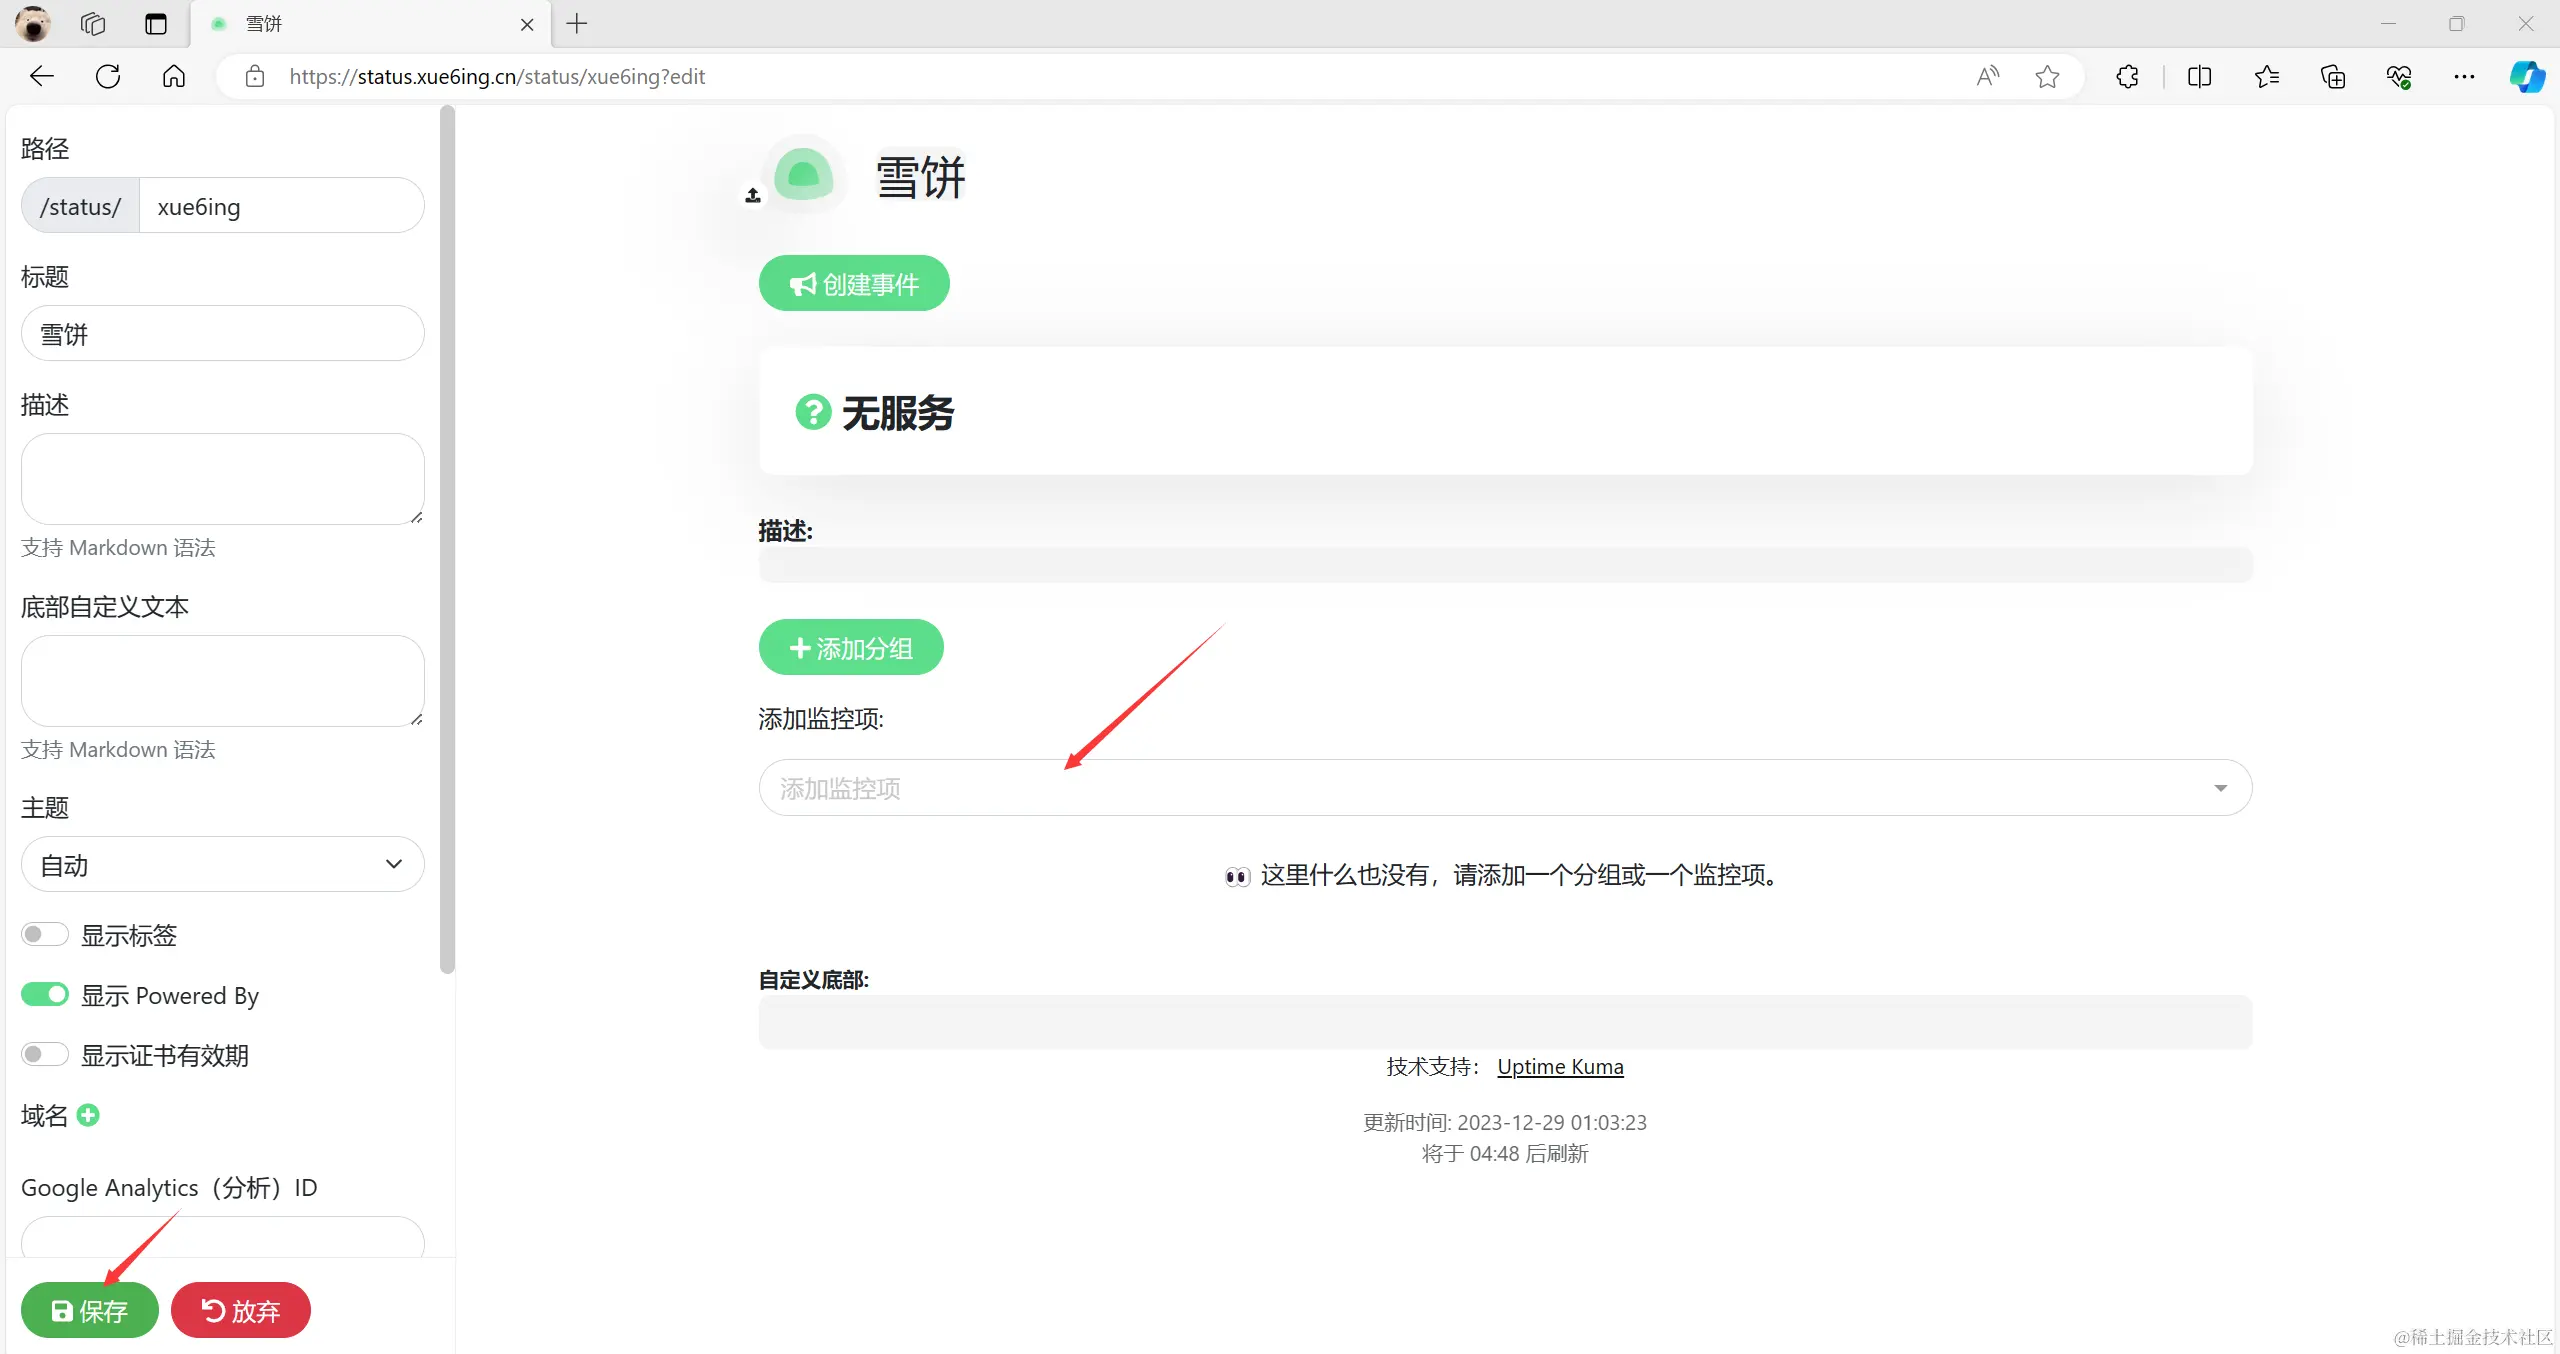
Task: Click the 描述 text area in sidebar
Action: pyautogui.click(x=222, y=478)
